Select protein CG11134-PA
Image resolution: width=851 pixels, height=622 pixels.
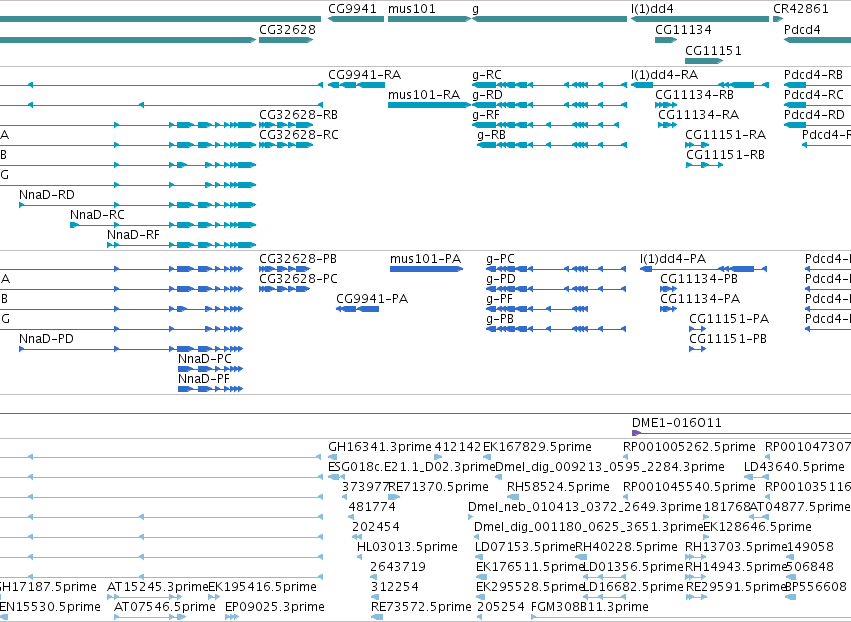pos(700,299)
